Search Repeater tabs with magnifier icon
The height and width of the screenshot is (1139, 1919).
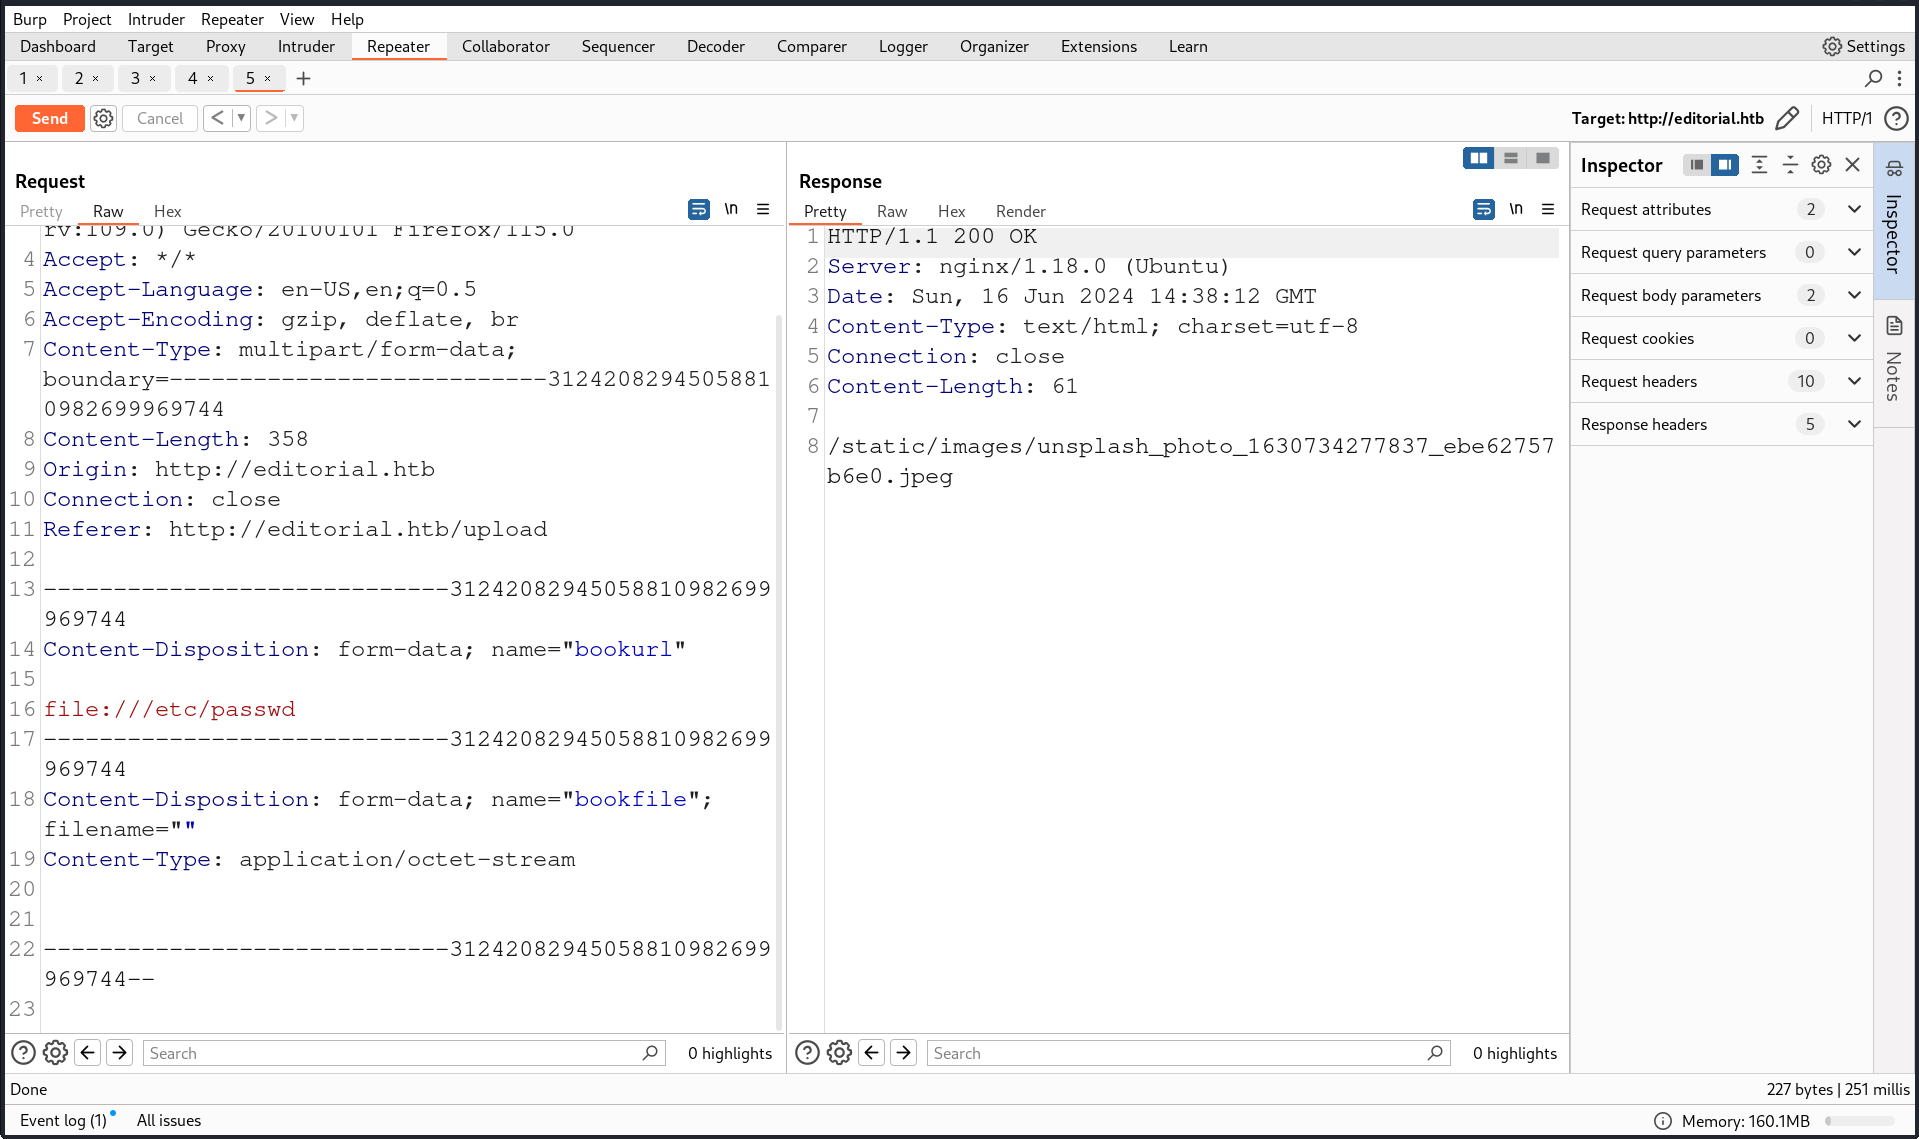click(x=1873, y=78)
